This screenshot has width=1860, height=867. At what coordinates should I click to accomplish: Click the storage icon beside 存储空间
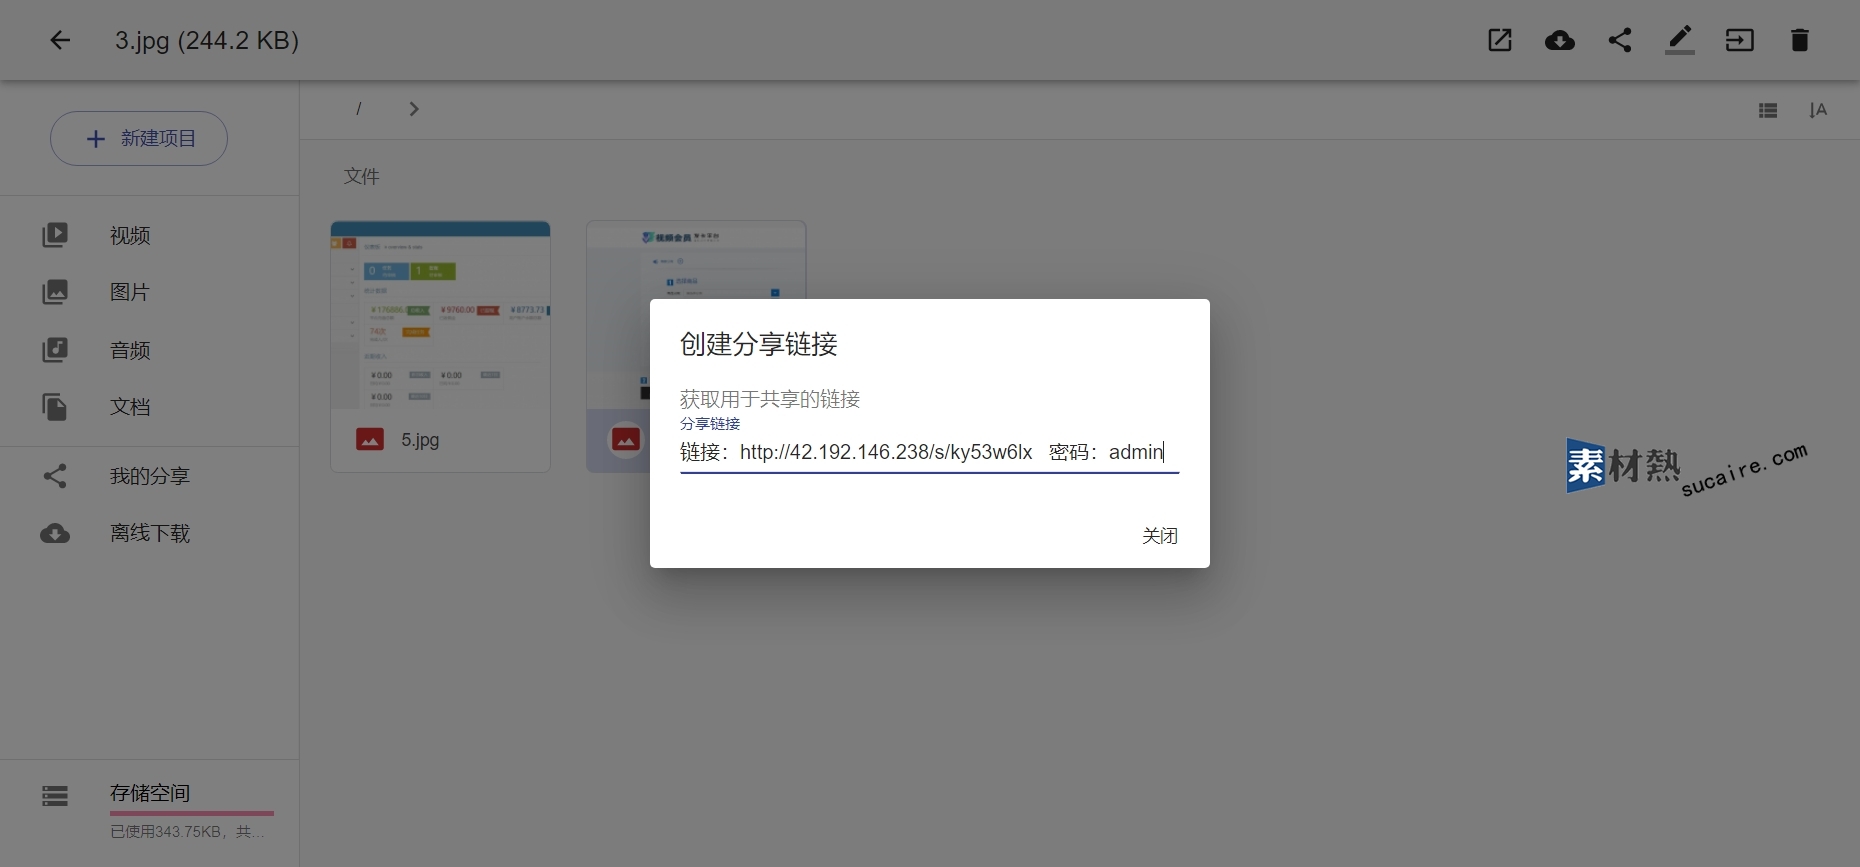coord(55,796)
